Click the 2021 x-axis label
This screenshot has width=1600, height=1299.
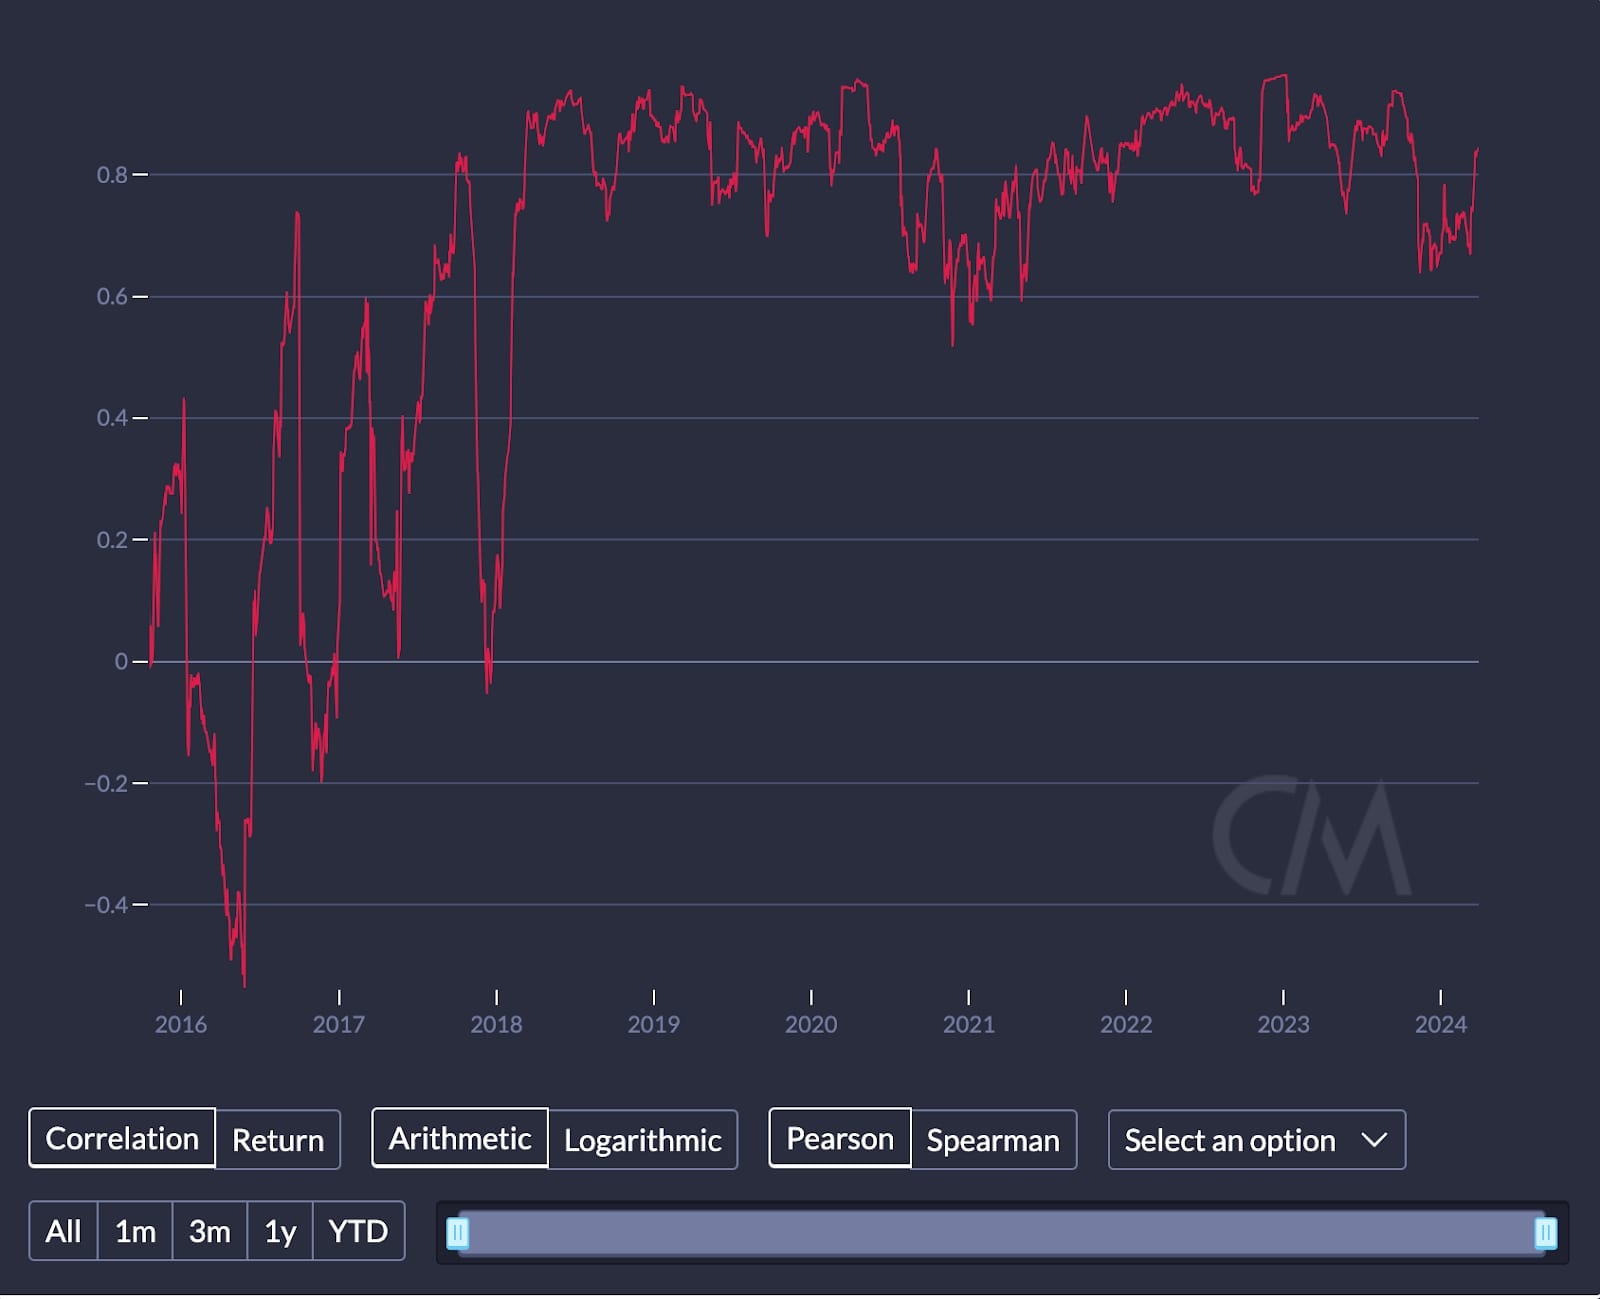[x=969, y=1024]
